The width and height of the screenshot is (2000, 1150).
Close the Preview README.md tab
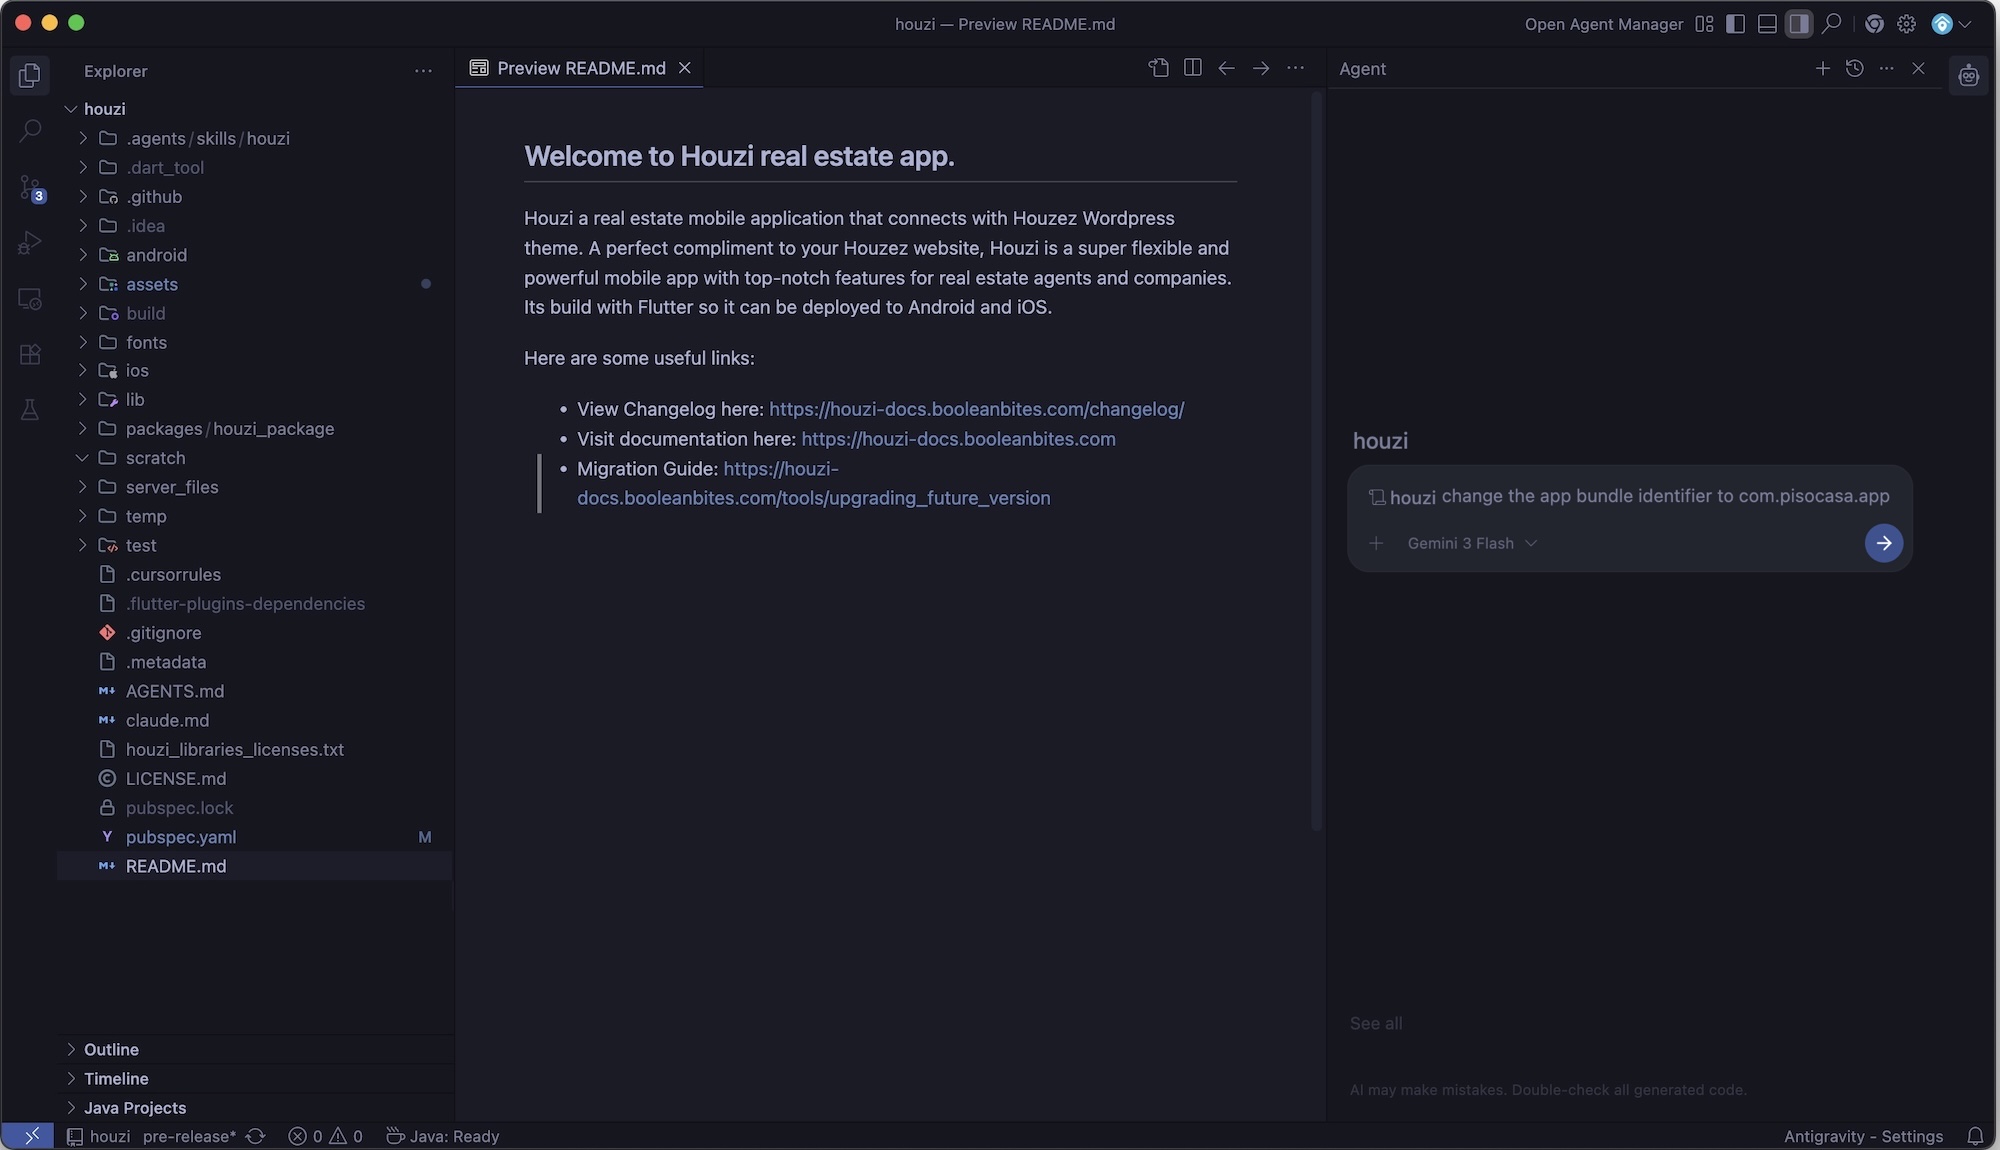(x=684, y=68)
